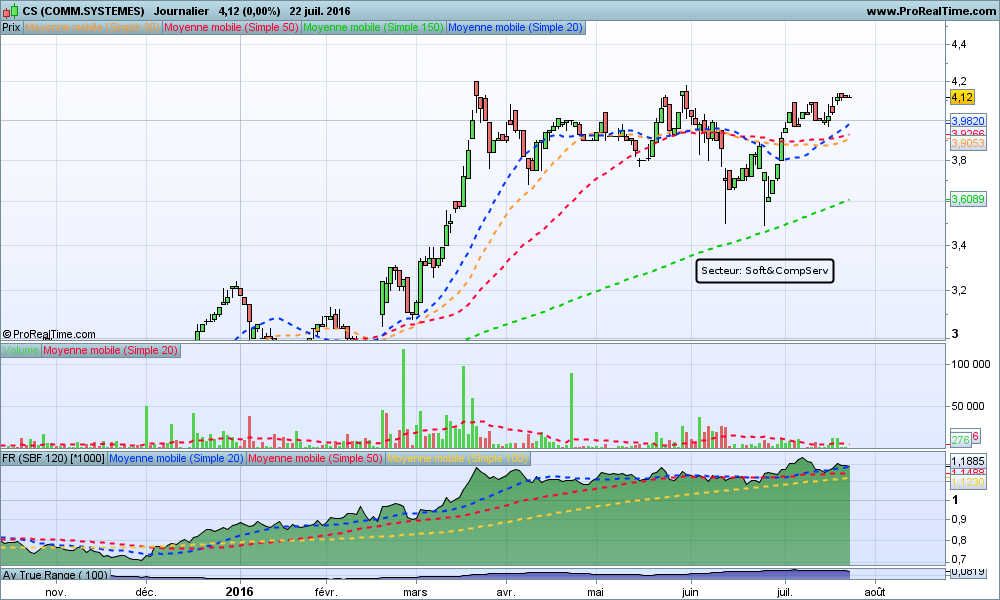Select Moyenne mobile (Simple 20) in volume panel
1000x600 pixels.
(110, 350)
